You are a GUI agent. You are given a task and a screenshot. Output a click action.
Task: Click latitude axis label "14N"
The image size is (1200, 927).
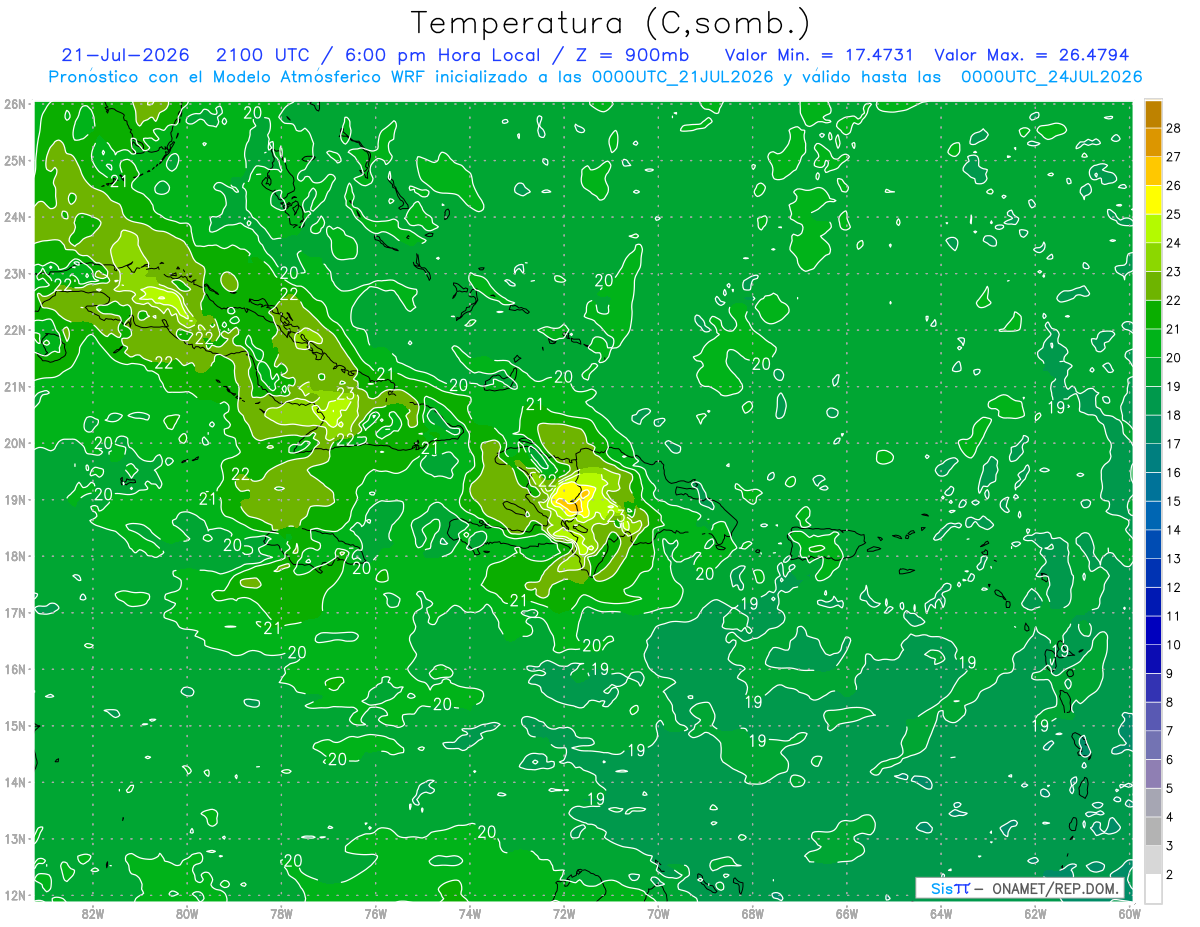(x=14, y=782)
